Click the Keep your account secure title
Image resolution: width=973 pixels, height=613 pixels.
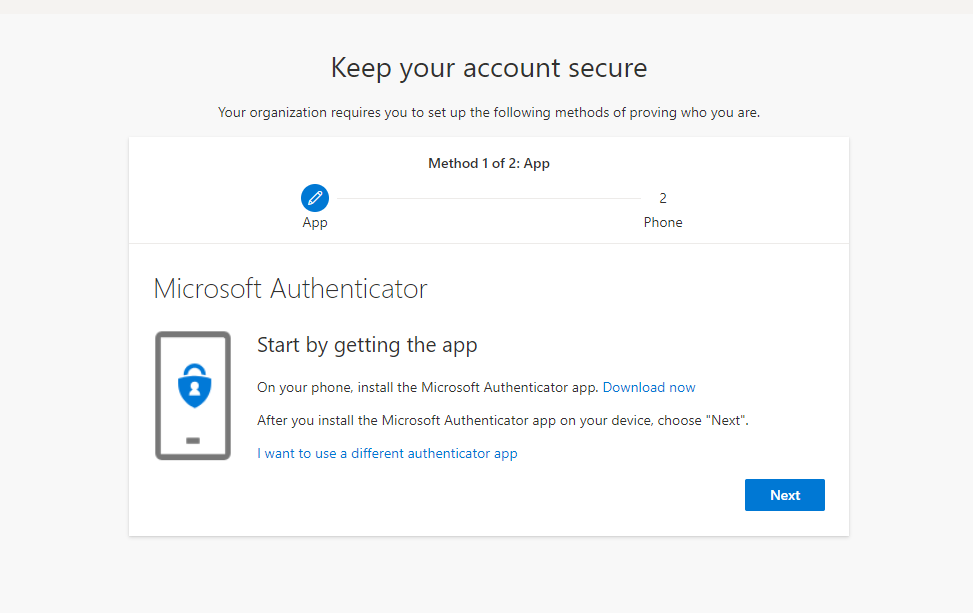point(489,68)
